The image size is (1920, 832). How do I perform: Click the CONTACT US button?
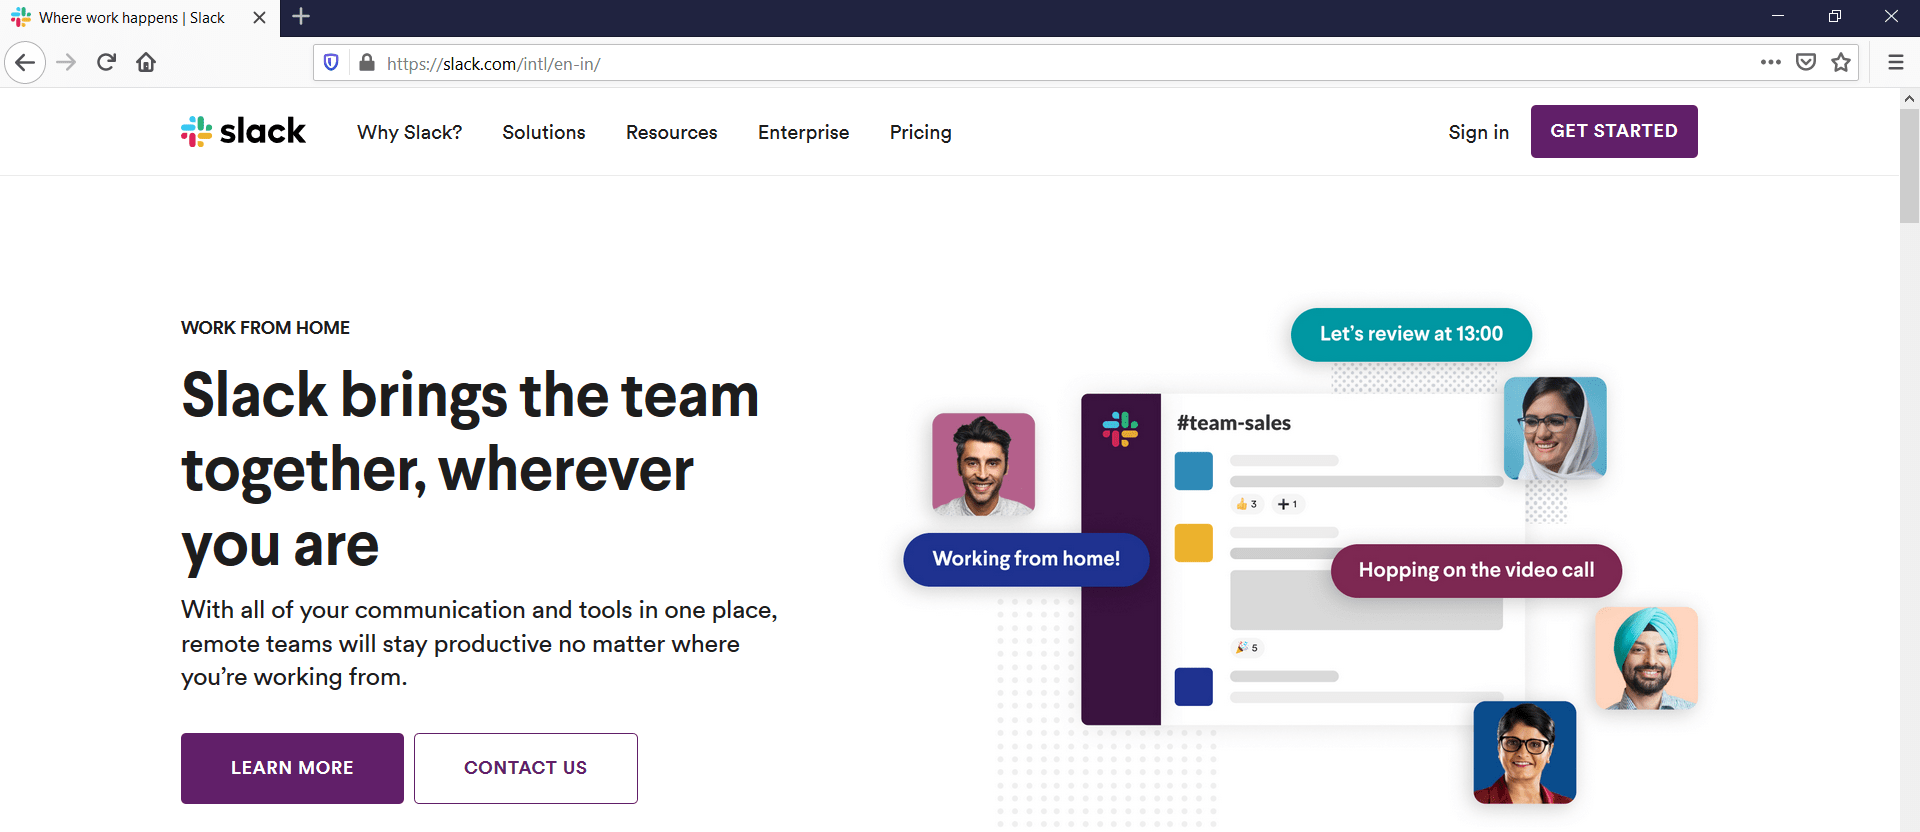tap(526, 768)
